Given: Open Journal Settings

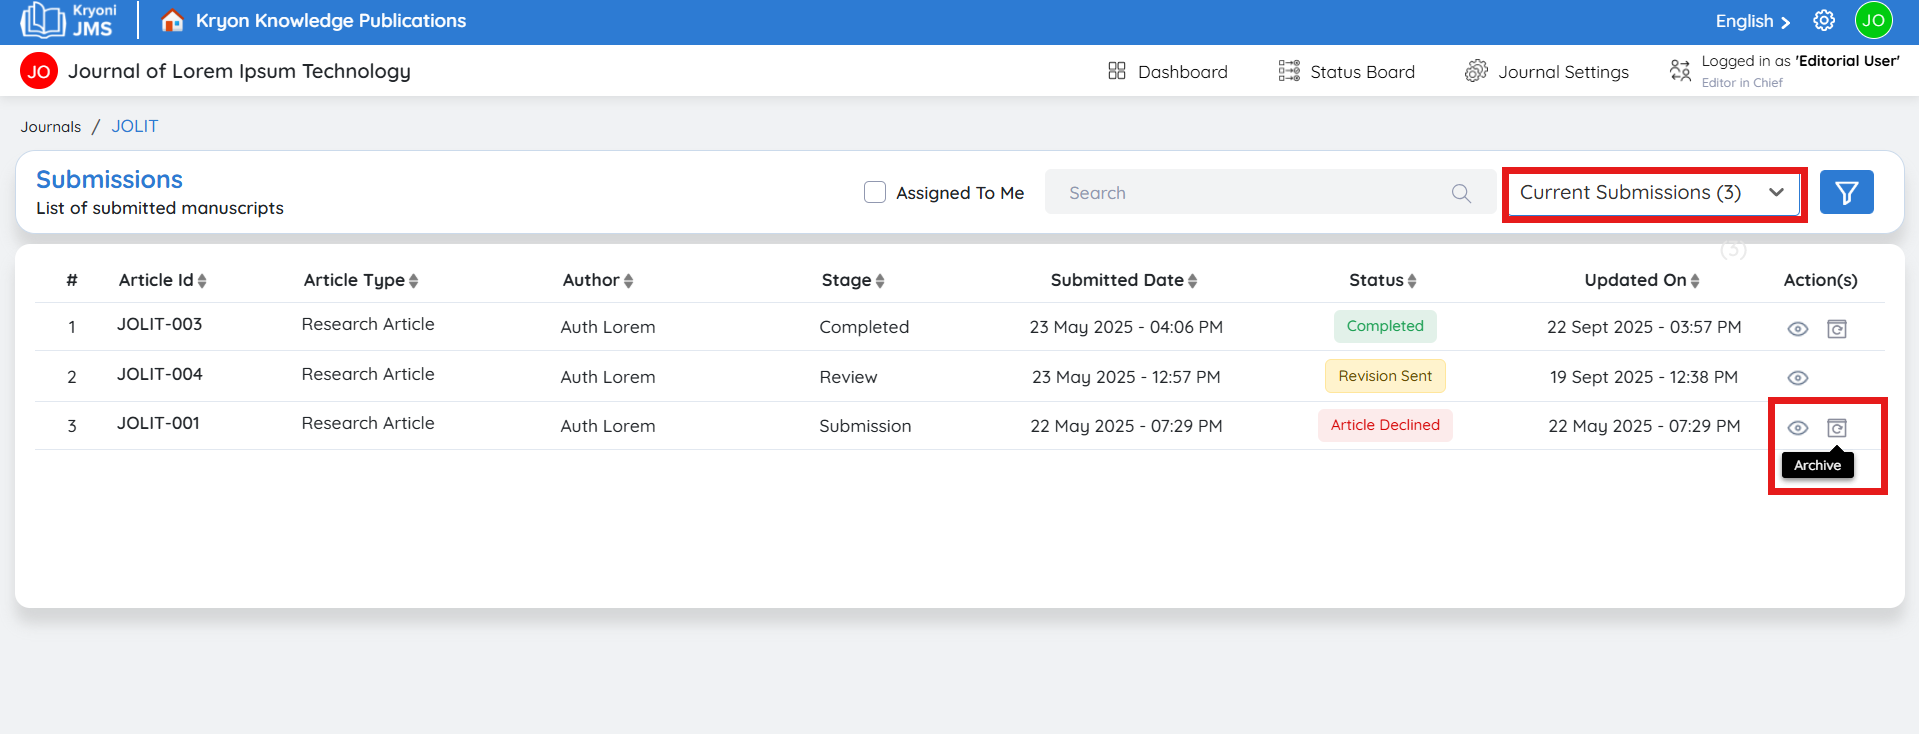Looking at the screenshot, I should pyautogui.click(x=1547, y=72).
